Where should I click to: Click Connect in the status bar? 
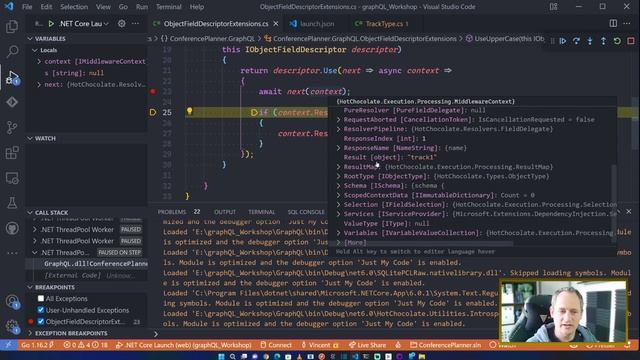click(276, 345)
